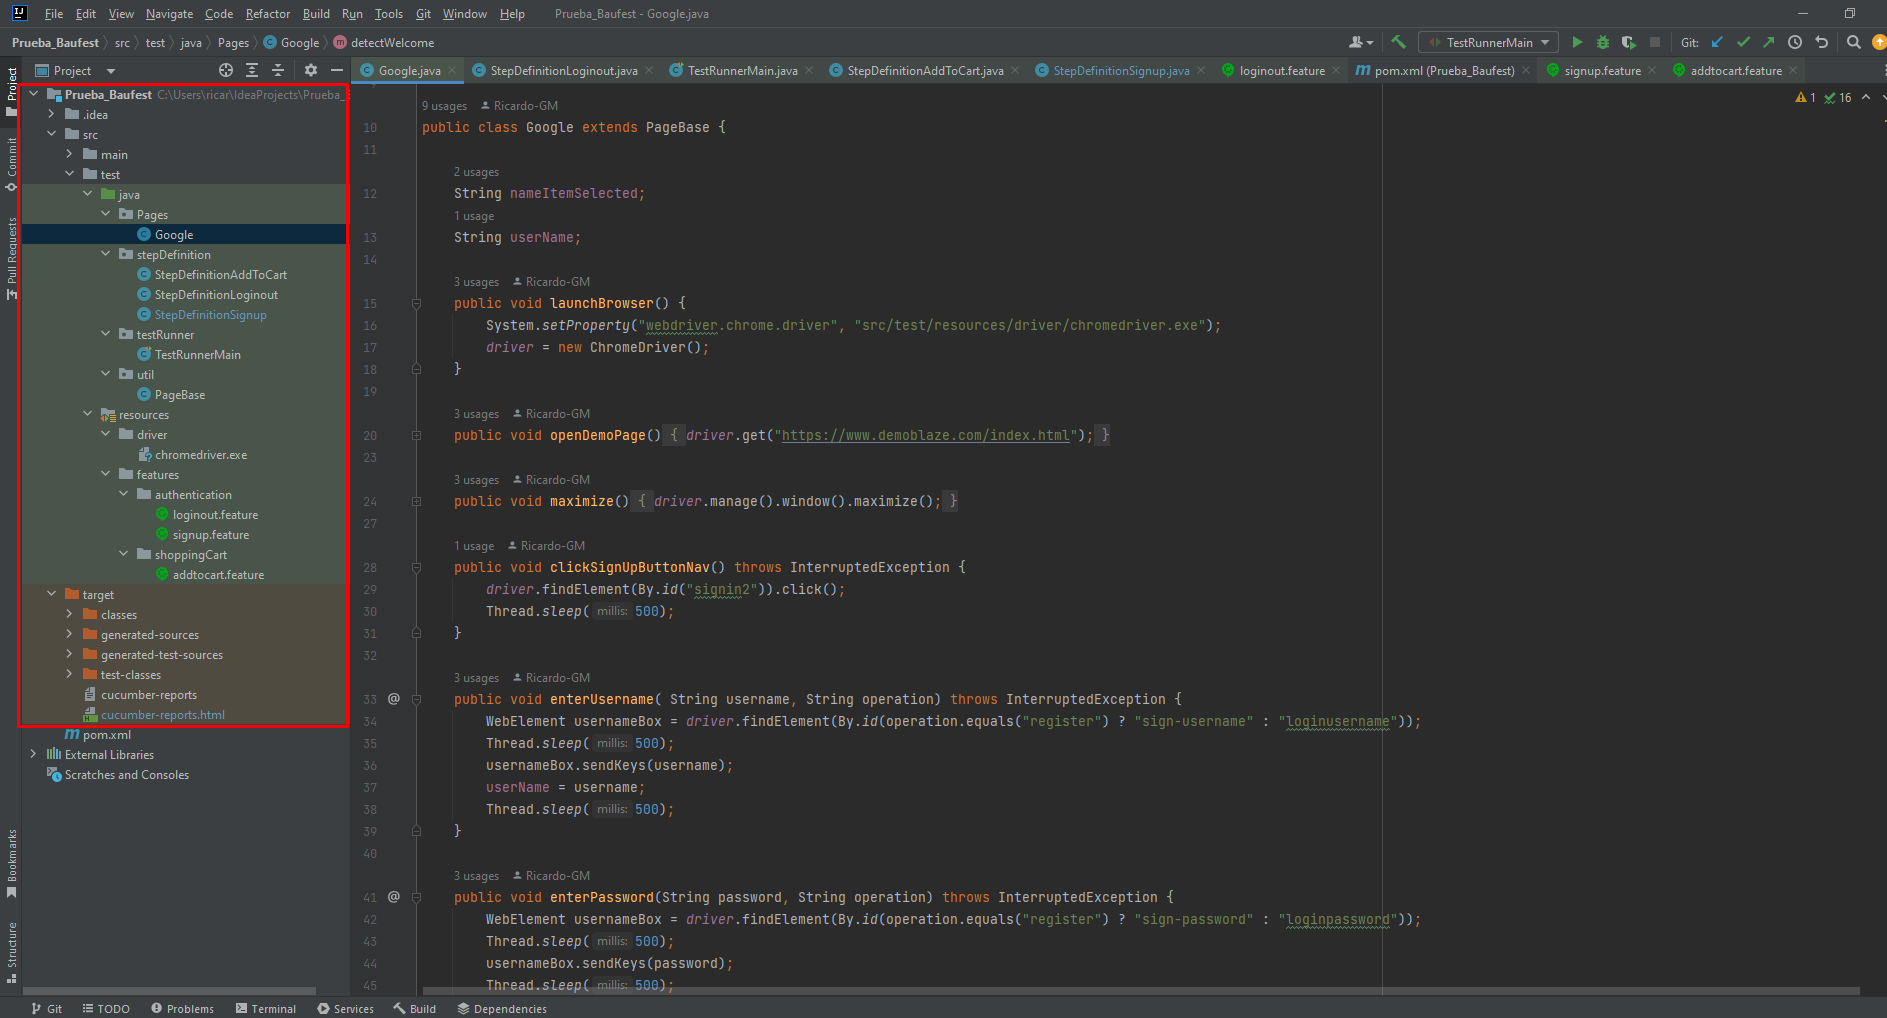Image resolution: width=1887 pixels, height=1018 pixels.
Task: Open Search Everywhere magnifier
Action: coord(1853,42)
